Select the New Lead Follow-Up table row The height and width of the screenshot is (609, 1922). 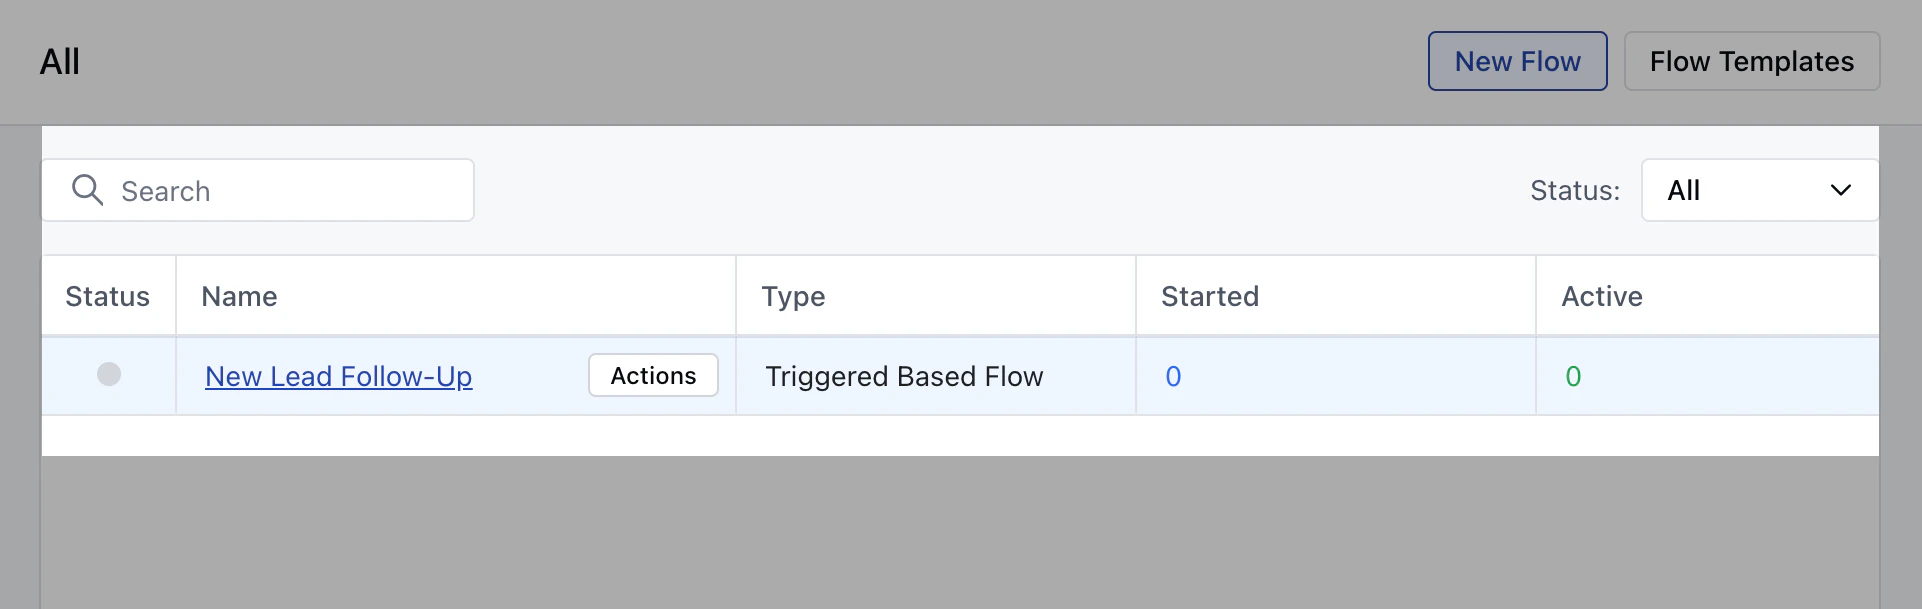click(960, 376)
